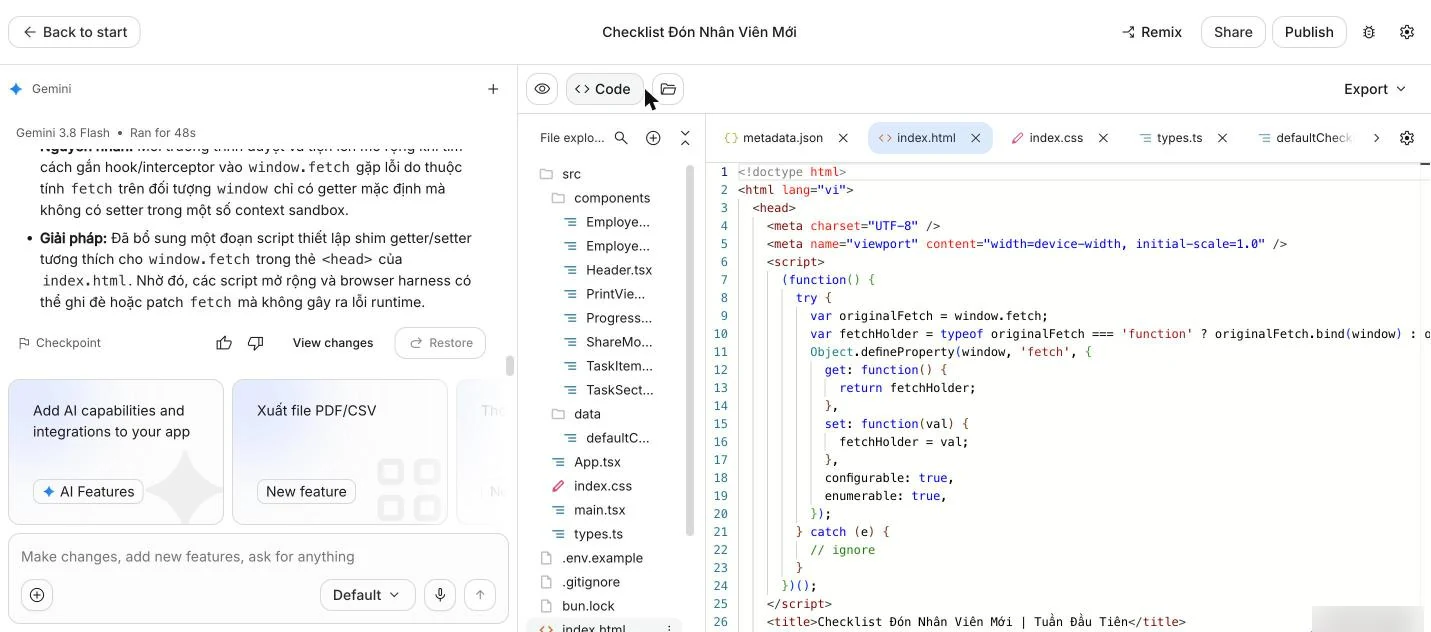Click the Share button
This screenshot has width=1431, height=632.
[x=1233, y=32]
